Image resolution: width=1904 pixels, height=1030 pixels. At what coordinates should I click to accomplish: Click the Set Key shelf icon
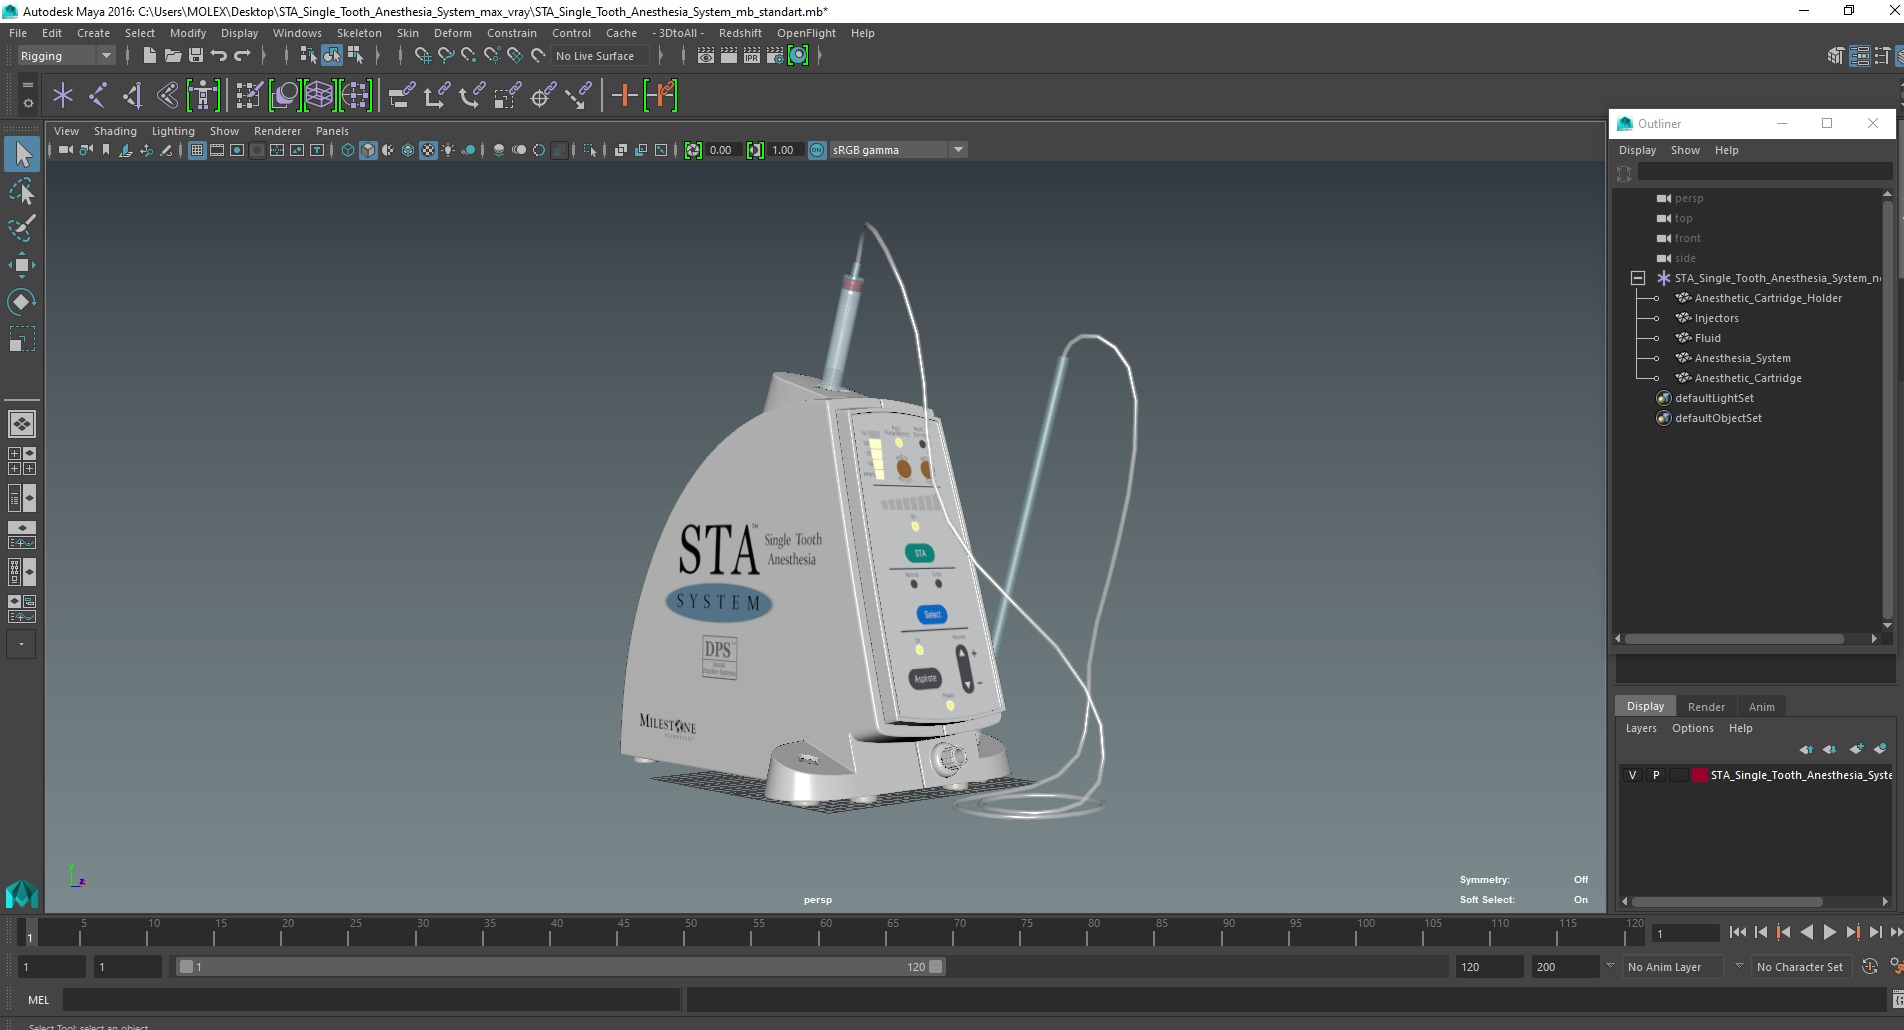click(x=624, y=96)
